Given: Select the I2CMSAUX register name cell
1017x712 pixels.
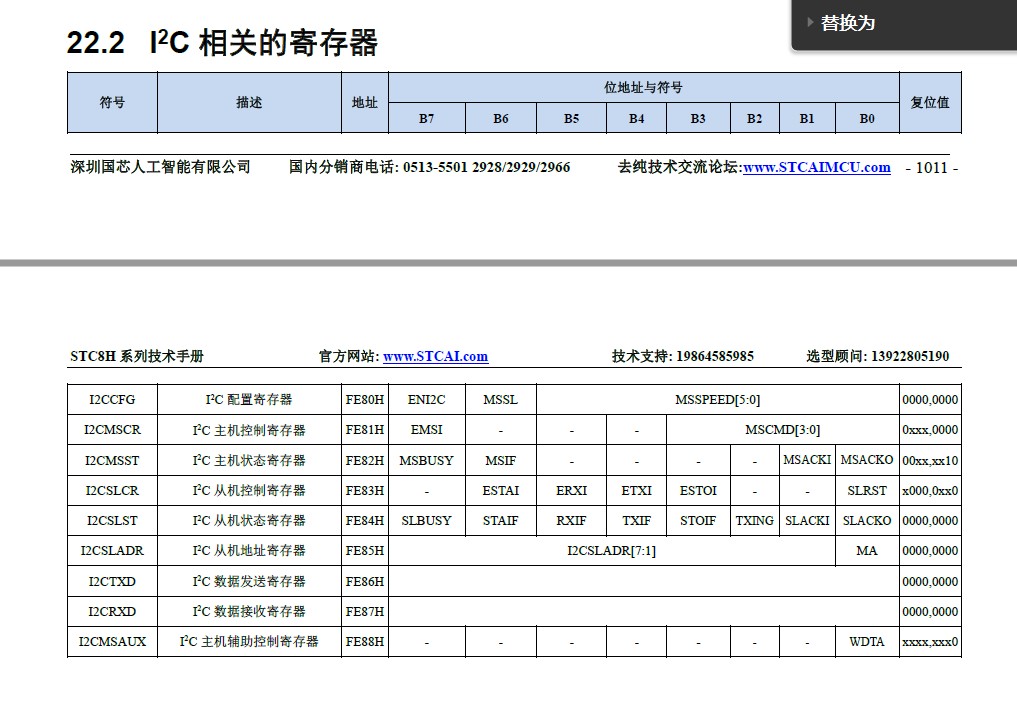Looking at the screenshot, I should [x=112, y=641].
